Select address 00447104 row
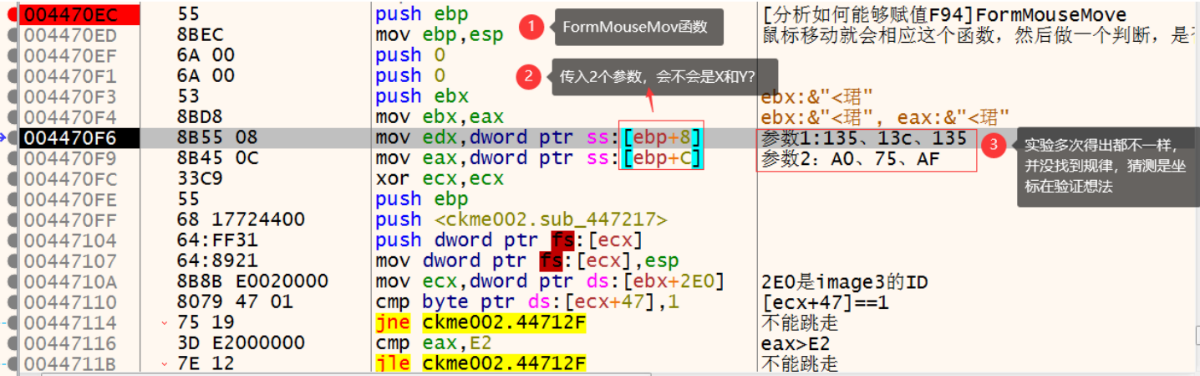This screenshot has height=376, width=1200. tap(70, 240)
